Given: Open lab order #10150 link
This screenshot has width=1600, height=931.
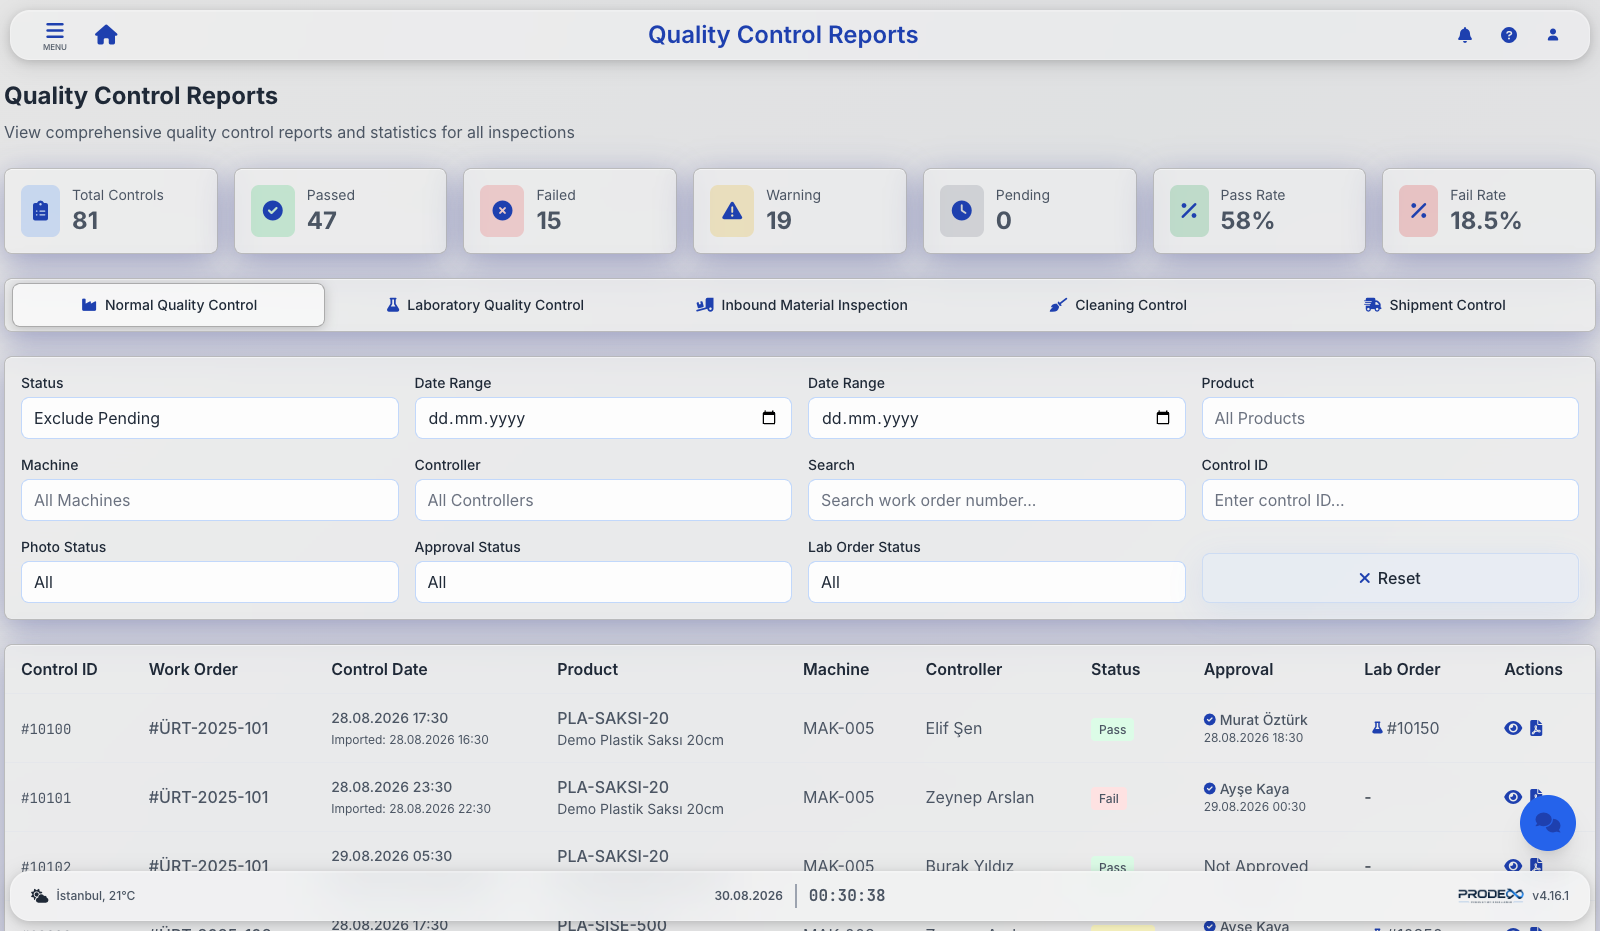Looking at the screenshot, I should coord(1405,728).
